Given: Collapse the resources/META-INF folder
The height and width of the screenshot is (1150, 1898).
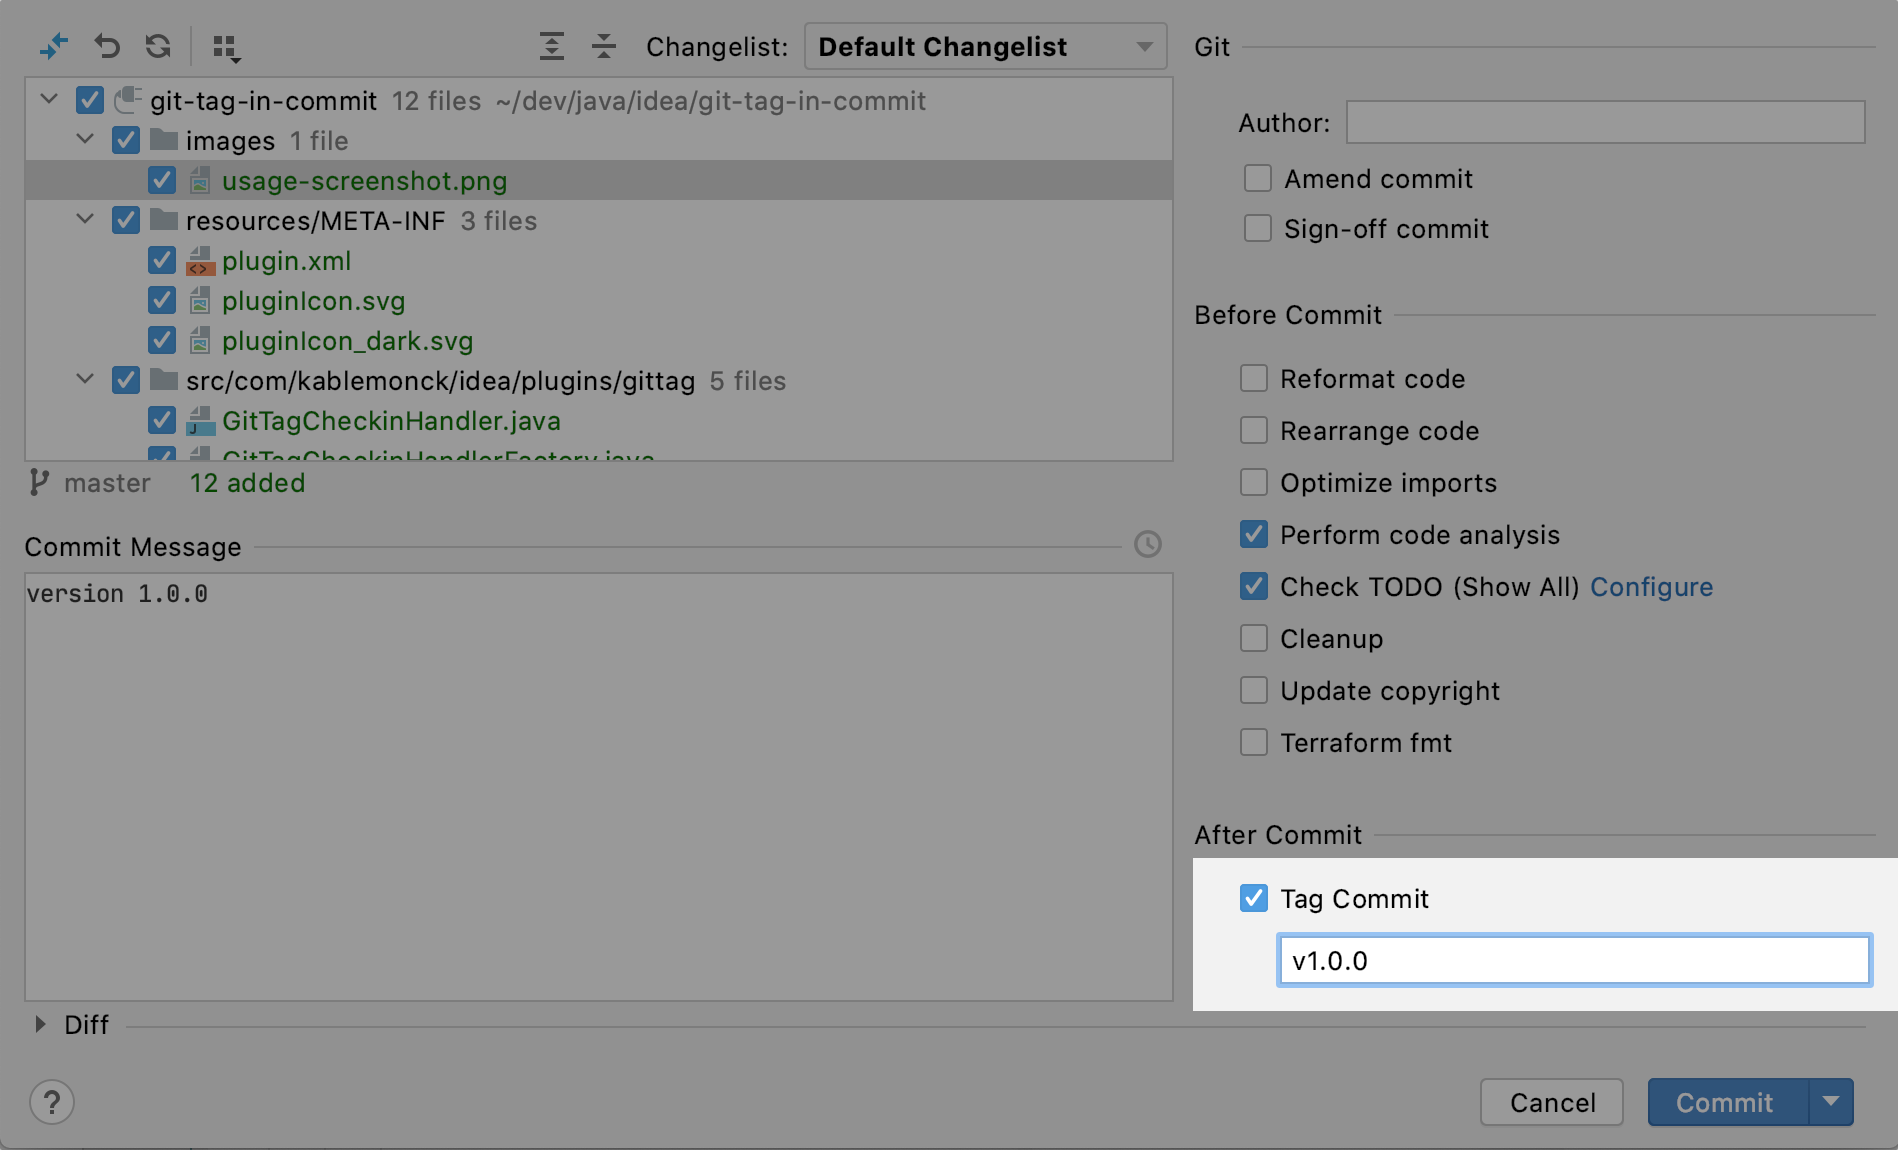Looking at the screenshot, I should (x=85, y=220).
